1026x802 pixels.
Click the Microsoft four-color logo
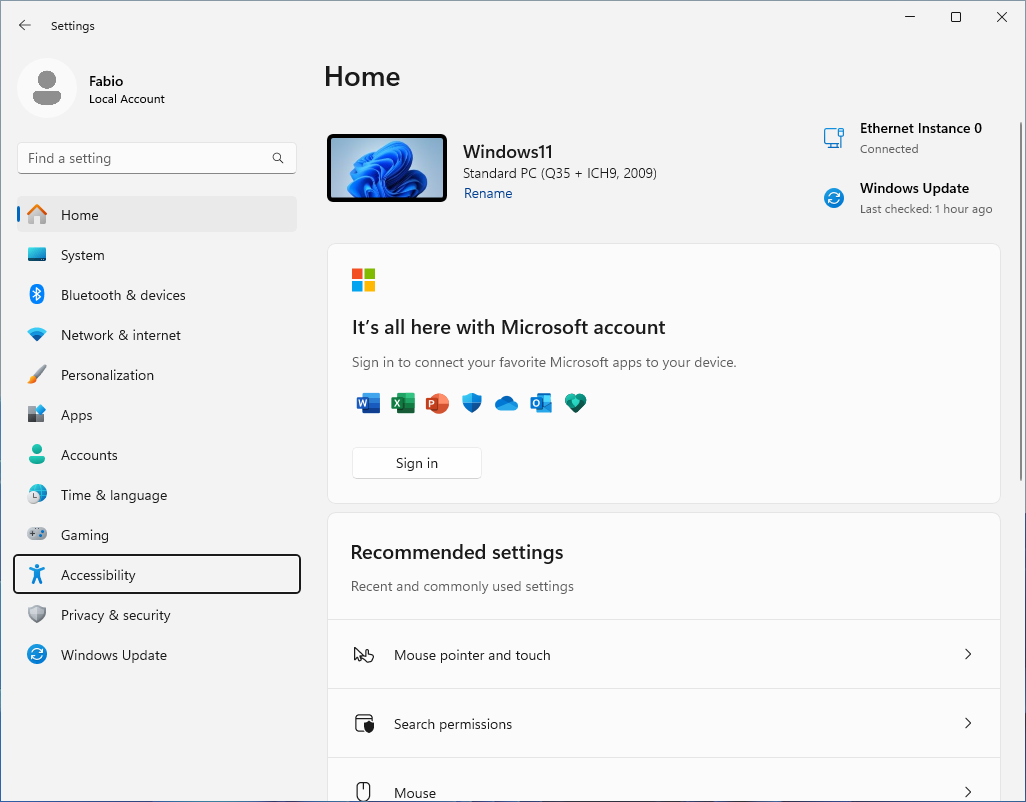[363, 280]
